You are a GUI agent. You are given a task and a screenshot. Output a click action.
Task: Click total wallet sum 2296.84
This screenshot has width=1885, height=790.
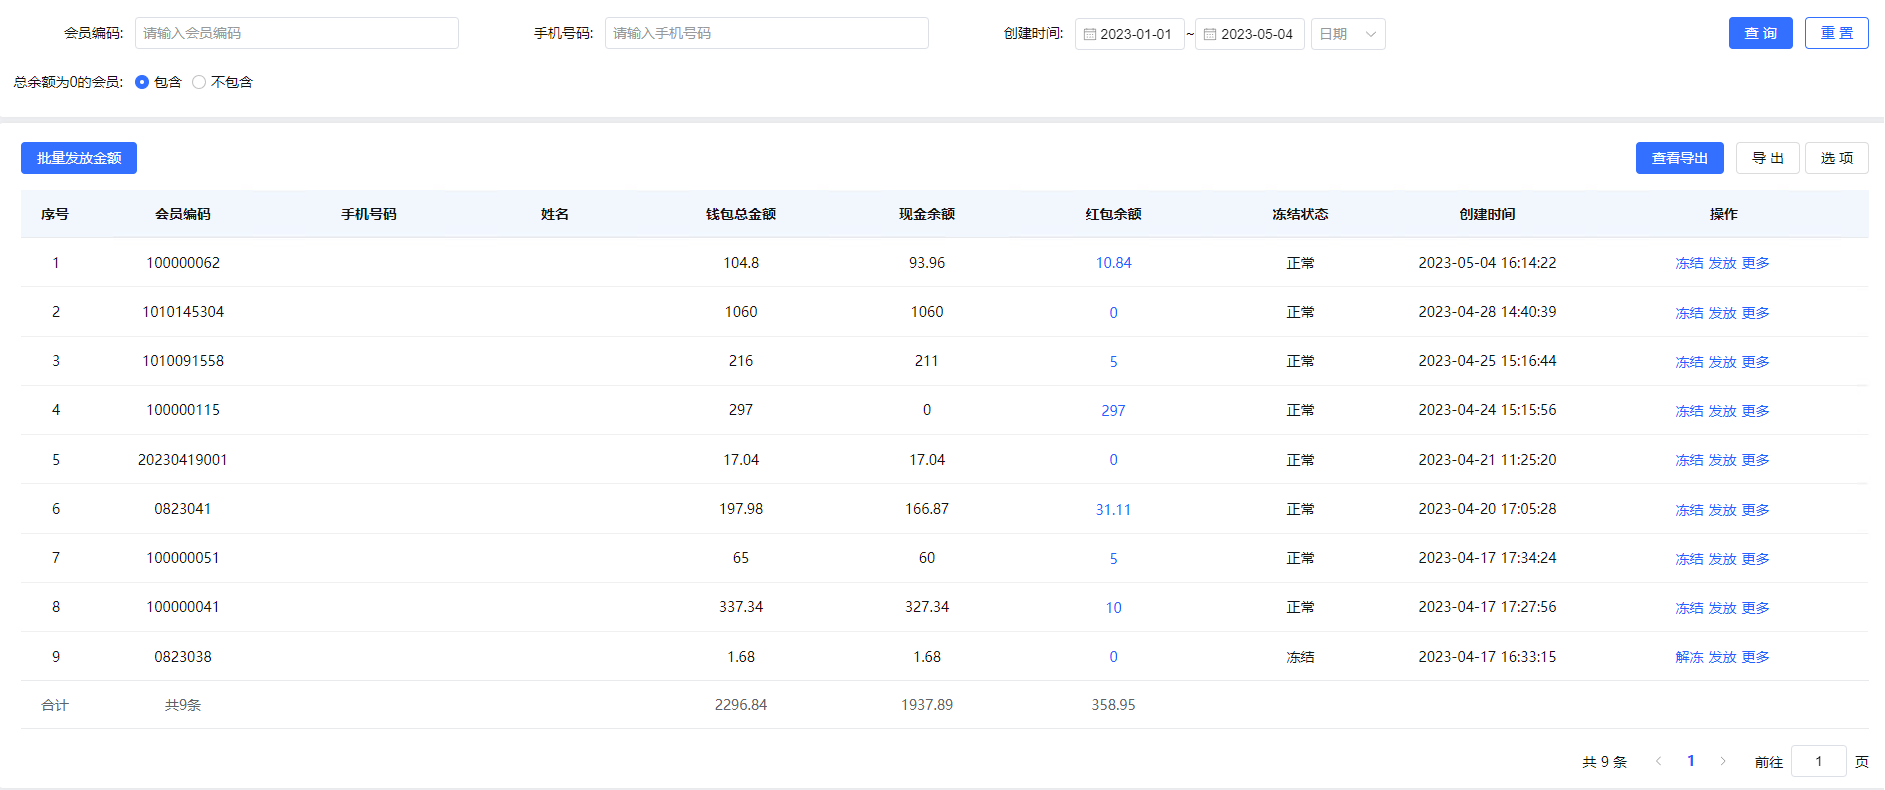coord(741,705)
